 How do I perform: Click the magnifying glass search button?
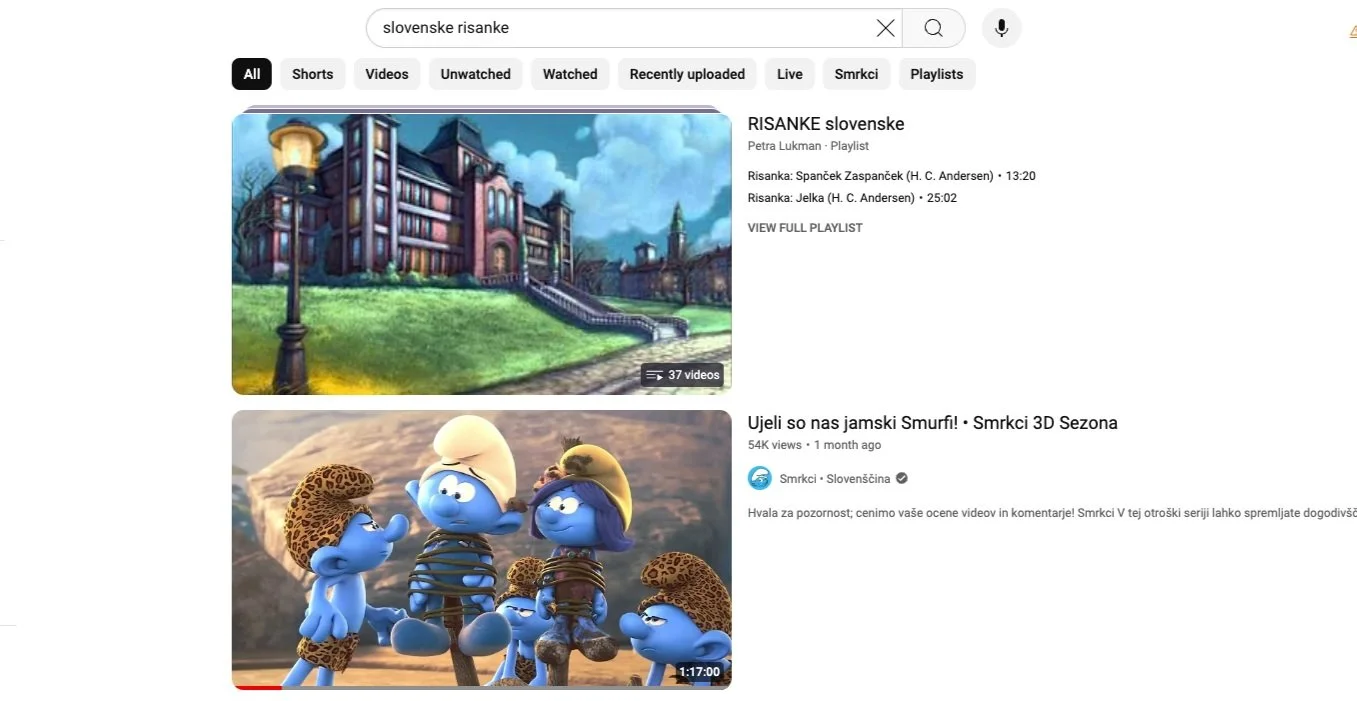point(933,28)
